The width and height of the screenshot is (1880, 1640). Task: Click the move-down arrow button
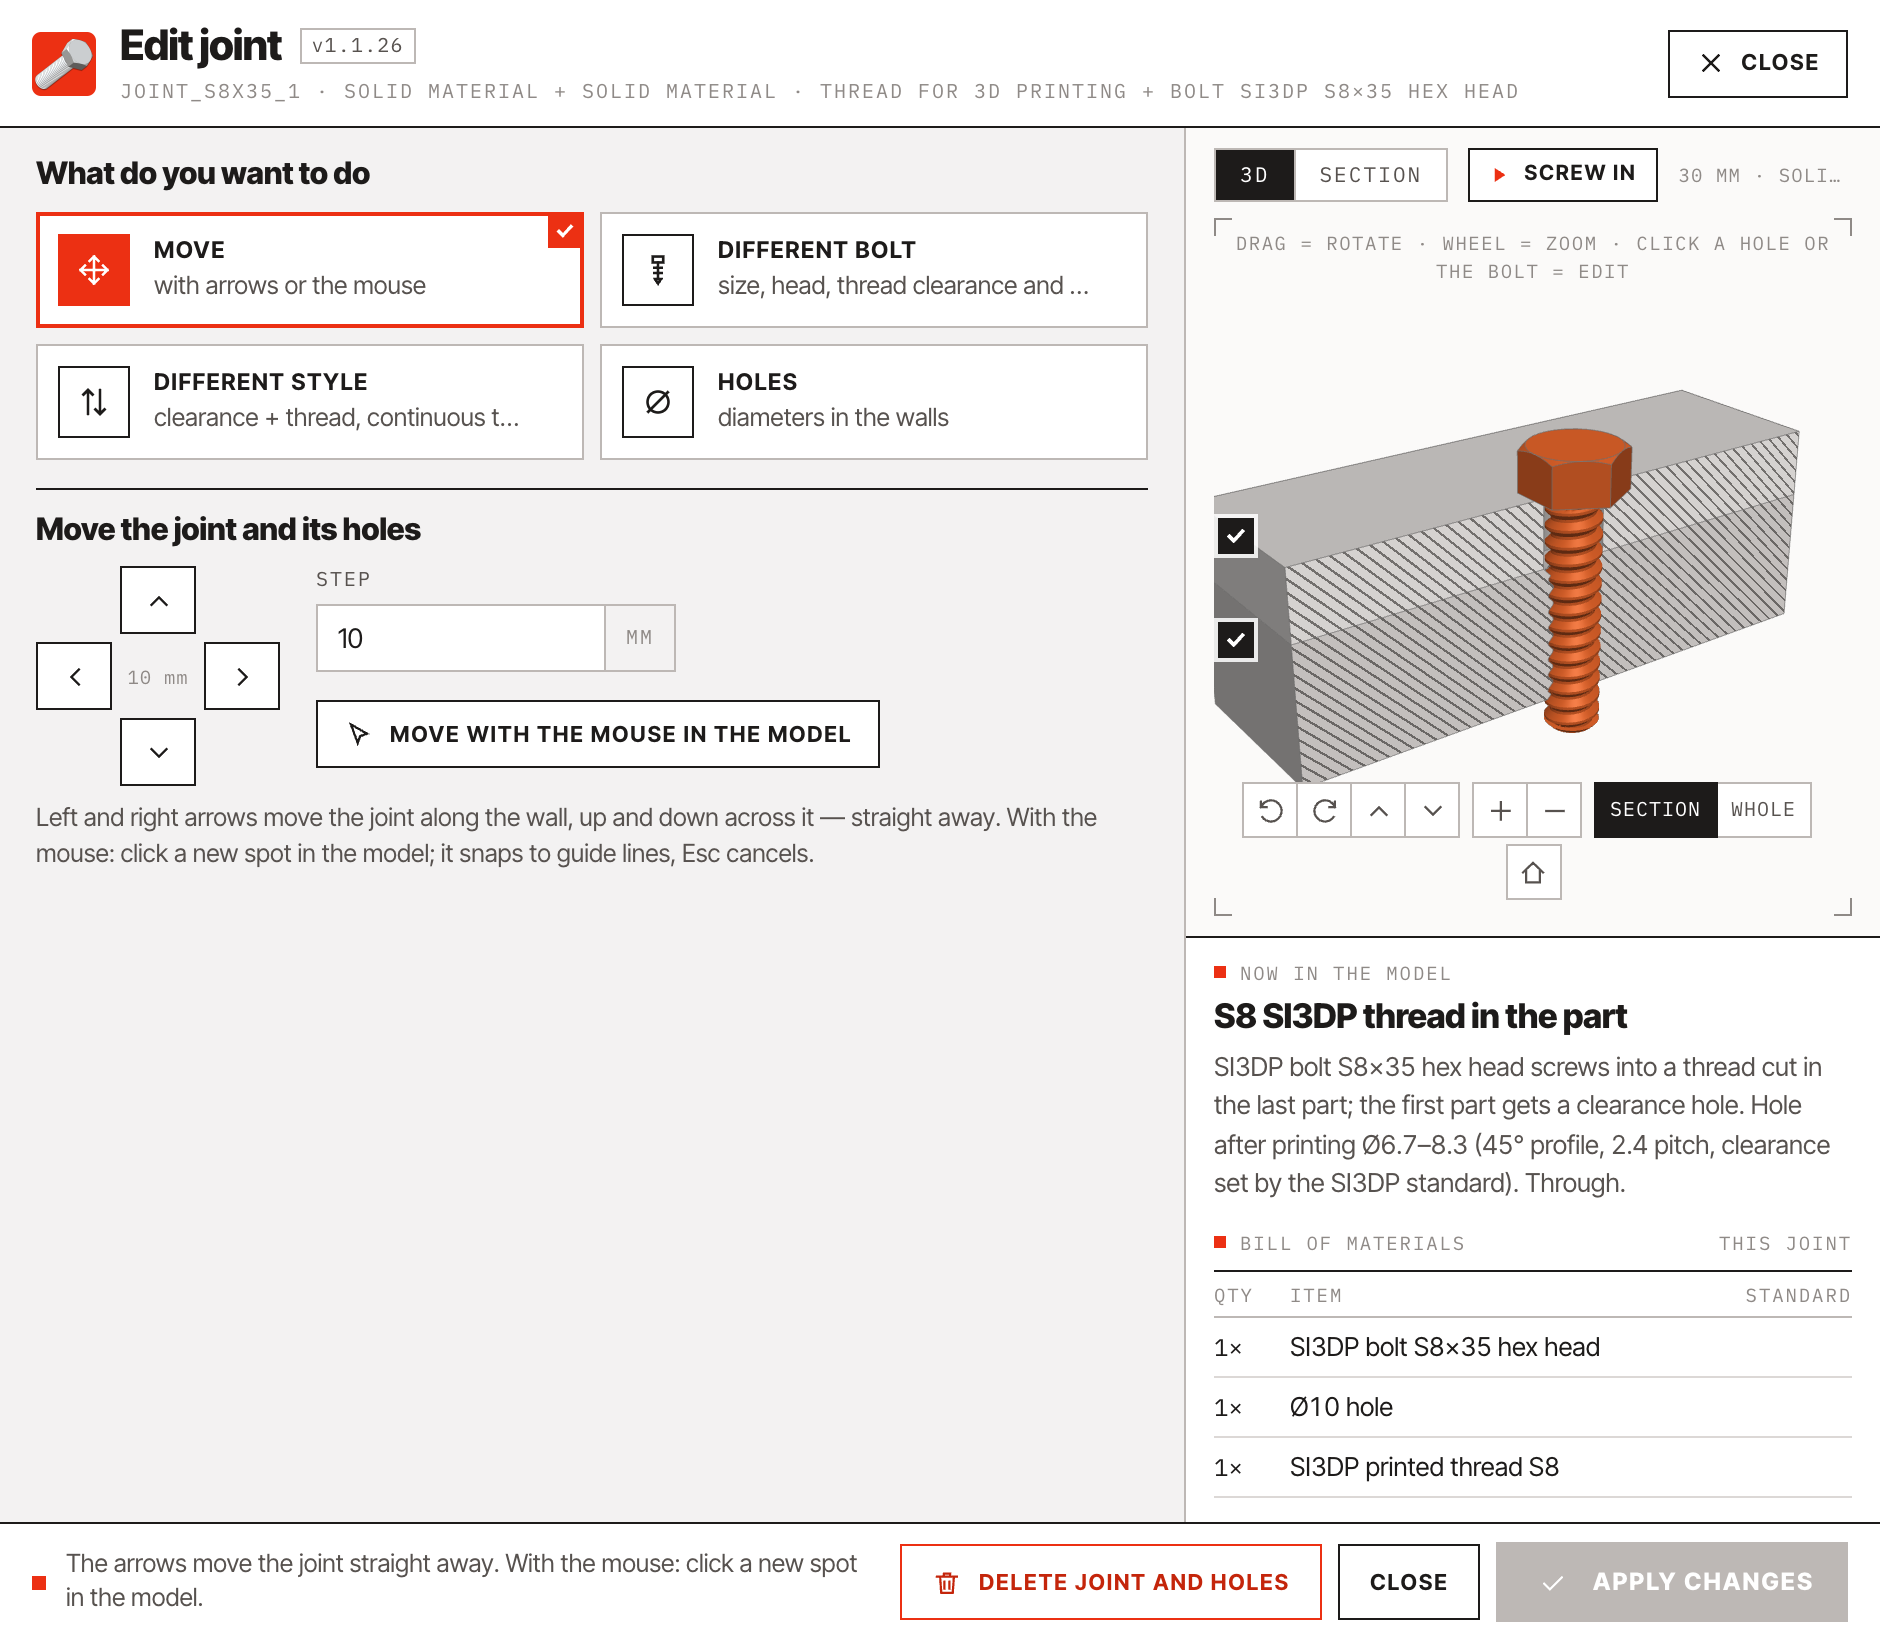click(x=158, y=752)
